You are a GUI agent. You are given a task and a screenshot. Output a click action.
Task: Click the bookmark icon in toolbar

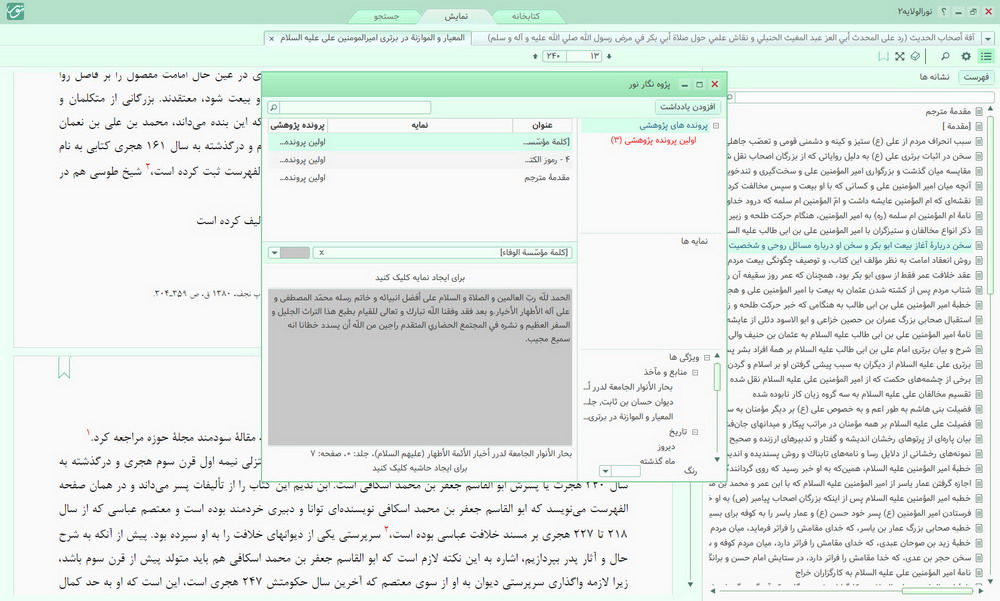click(883, 57)
